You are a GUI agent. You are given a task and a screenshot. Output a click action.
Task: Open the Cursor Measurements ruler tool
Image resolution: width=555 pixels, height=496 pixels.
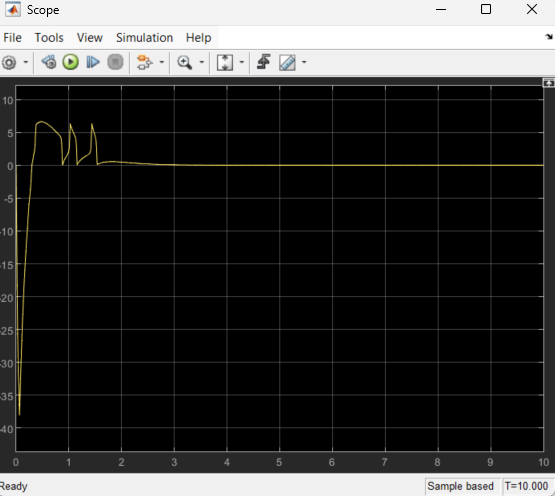pos(287,63)
